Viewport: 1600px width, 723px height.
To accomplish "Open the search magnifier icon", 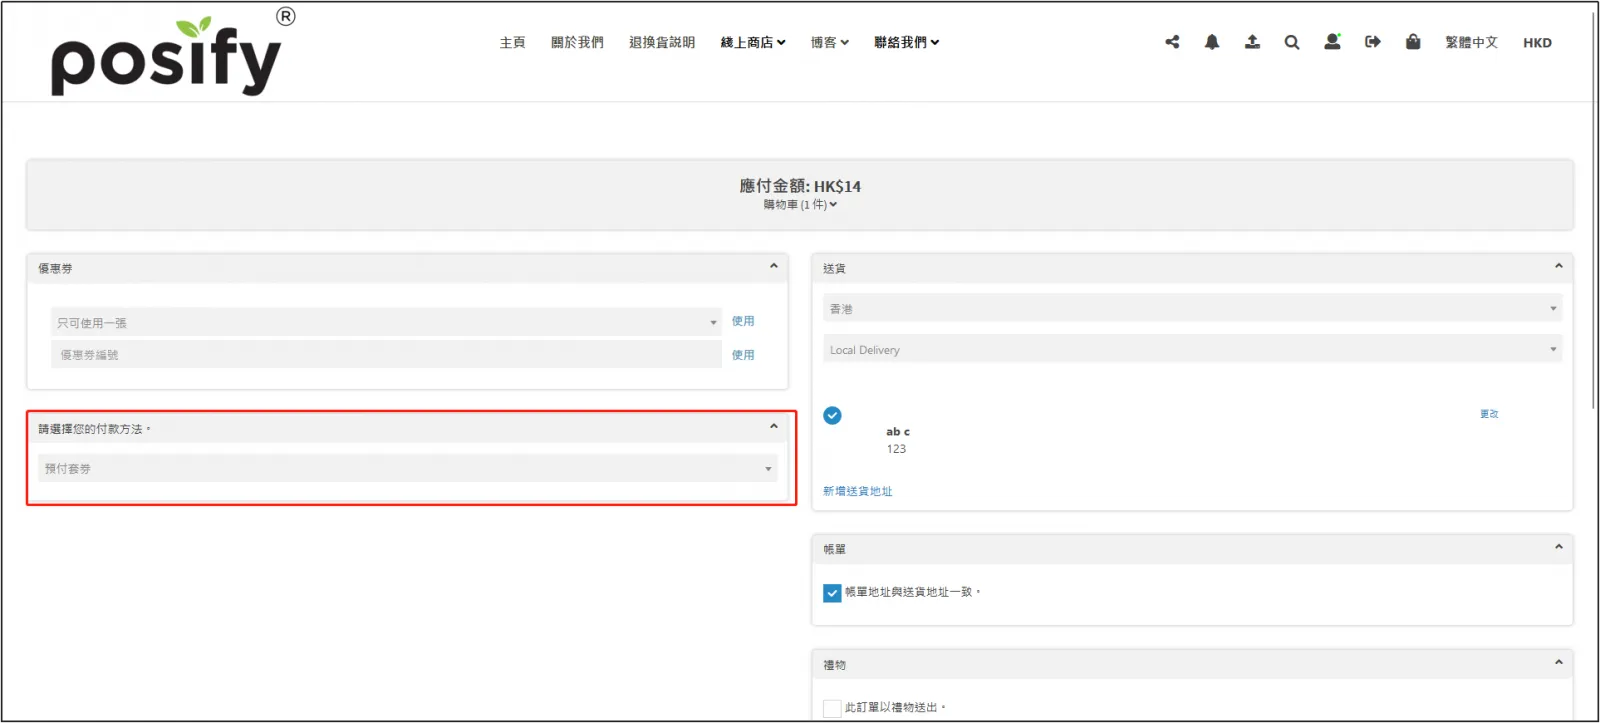I will [1292, 42].
